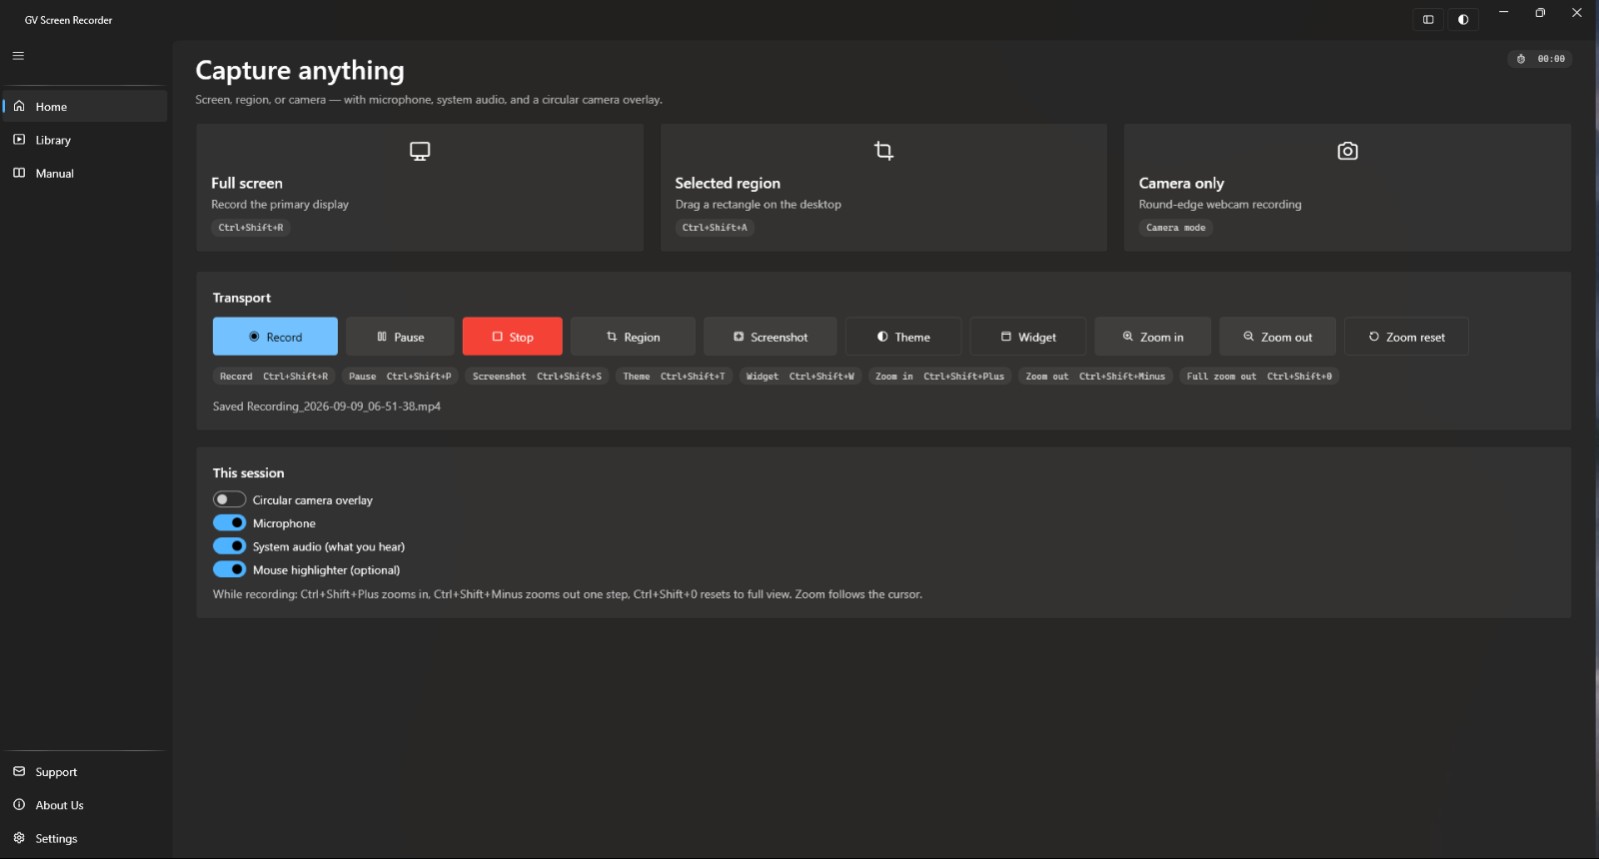This screenshot has height=859, width=1599.
Task: Open the Manual page
Action: (x=85, y=173)
